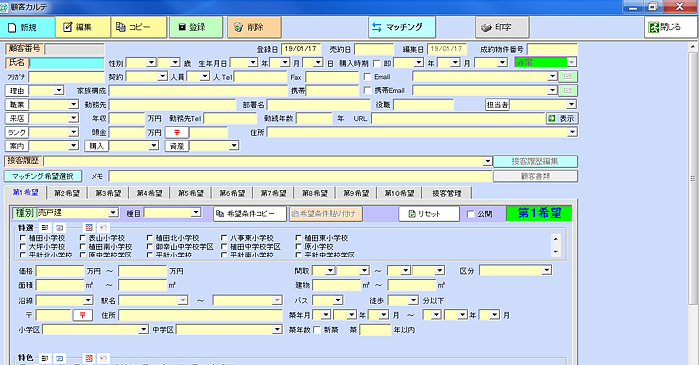The image size is (700, 365).
Task: Click the マッチング希望選択 button
Action: click(x=43, y=176)
